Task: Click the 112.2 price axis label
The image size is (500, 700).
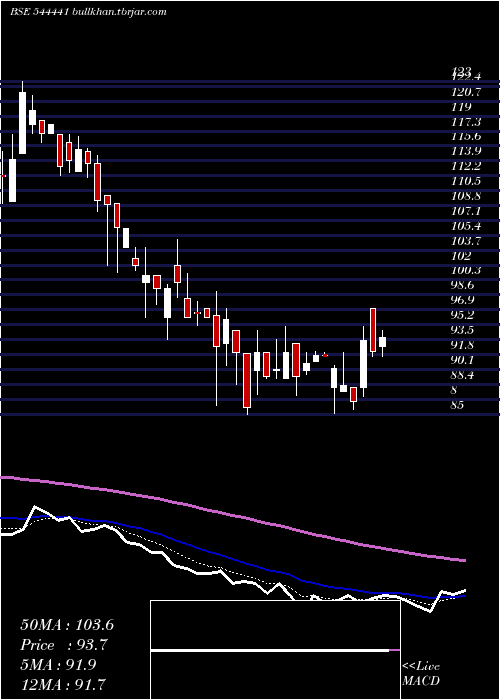Action: pyautogui.click(x=466, y=167)
